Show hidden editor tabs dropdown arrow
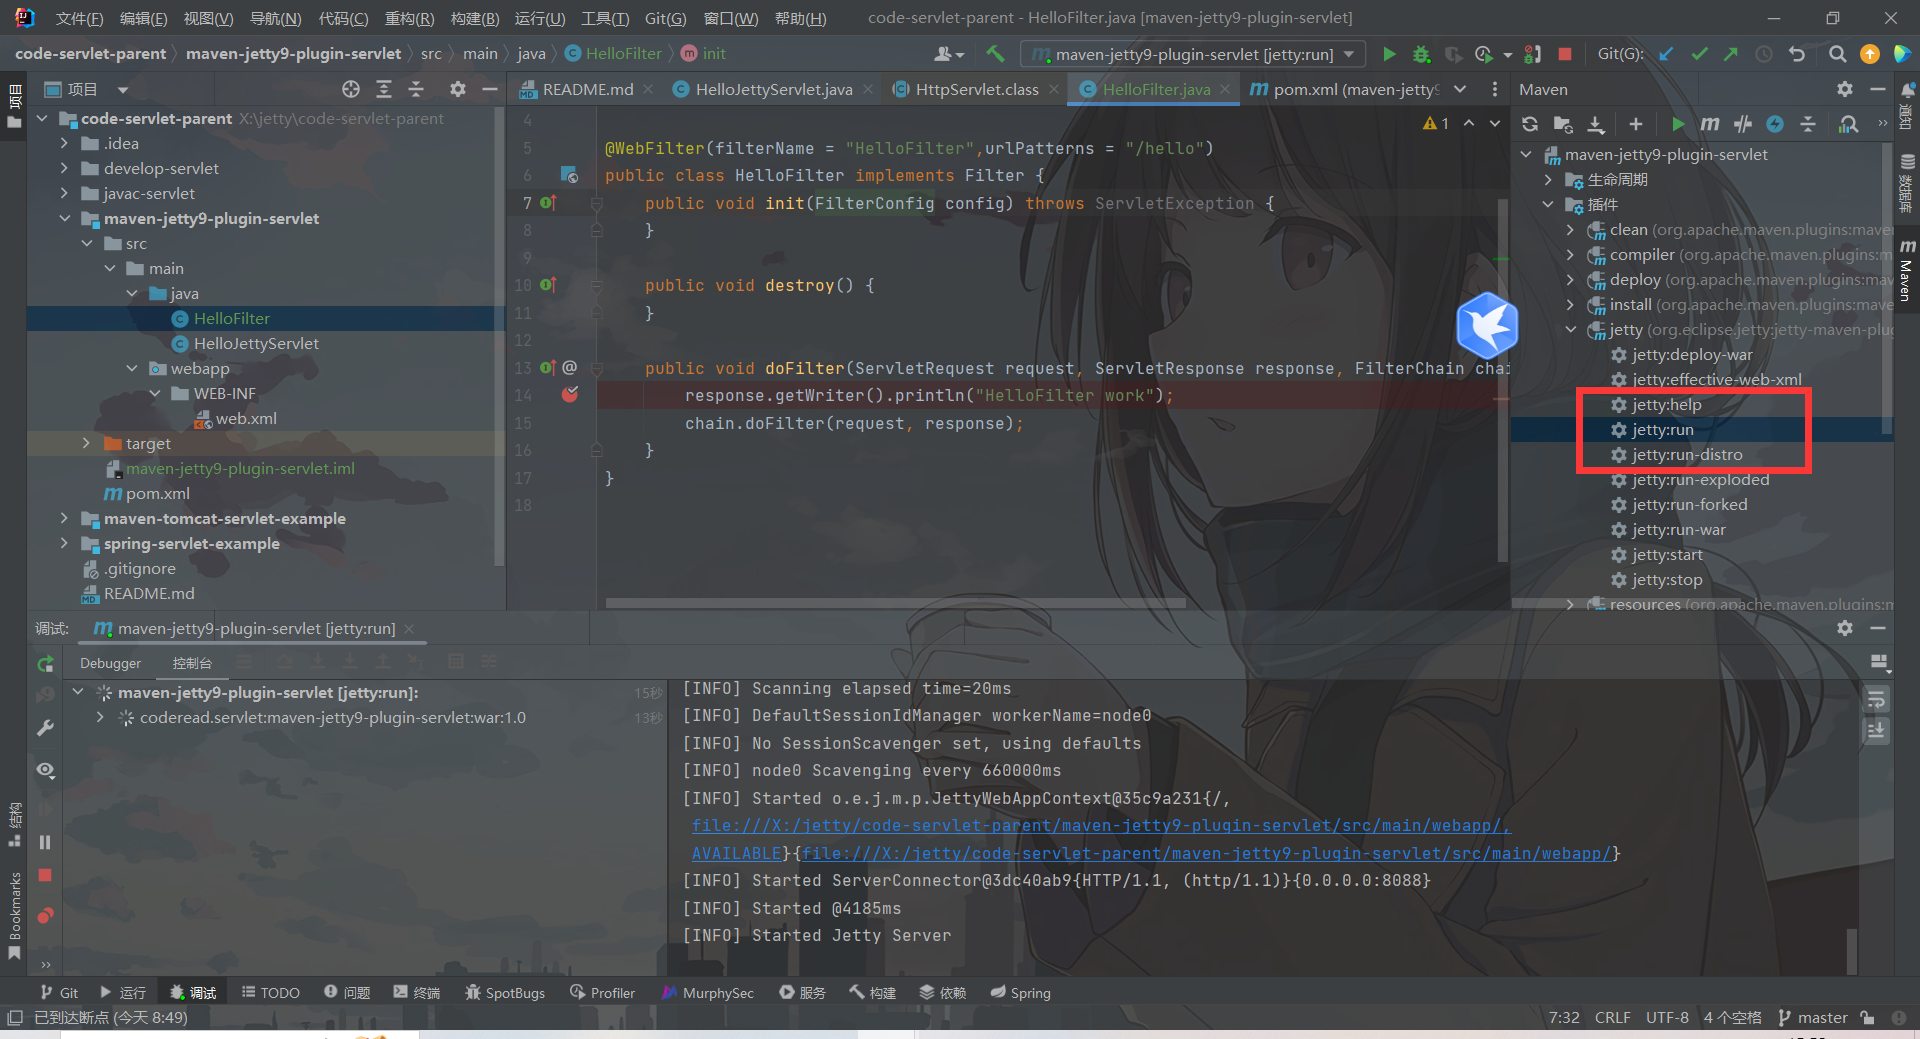 click(1460, 89)
